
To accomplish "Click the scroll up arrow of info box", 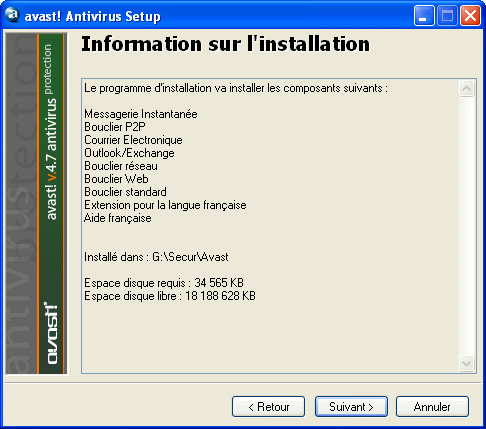I will pos(466,89).
